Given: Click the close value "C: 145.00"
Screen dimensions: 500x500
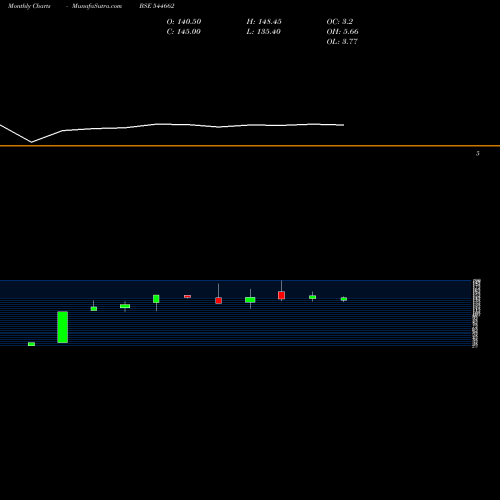Looking at the screenshot, I should pyautogui.click(x=184, y=32).
